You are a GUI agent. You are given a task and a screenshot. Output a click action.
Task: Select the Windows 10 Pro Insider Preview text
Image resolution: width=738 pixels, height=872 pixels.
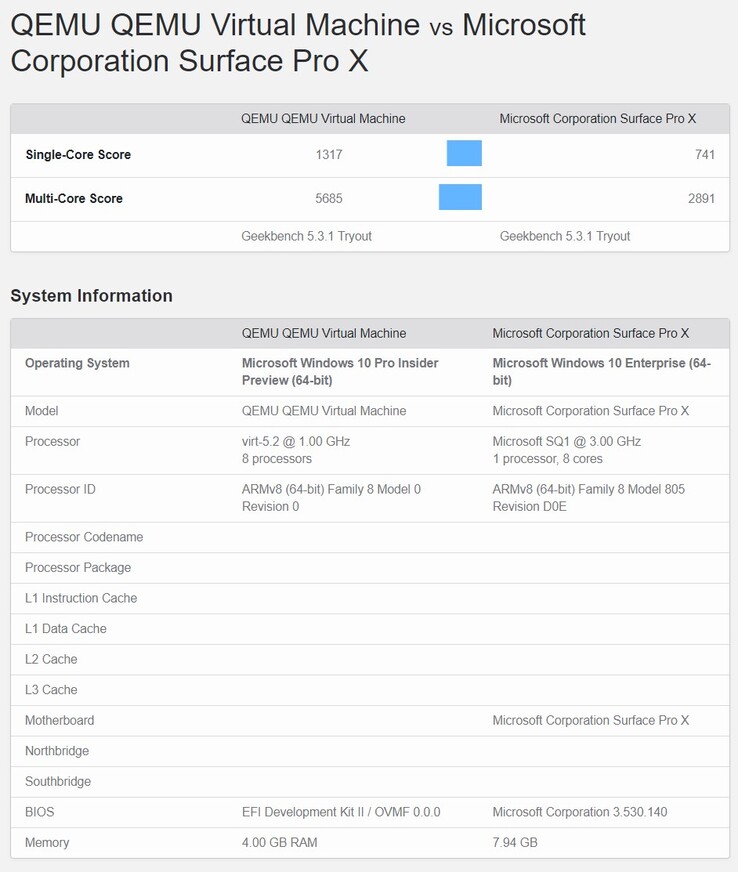(x=340, y=372)
